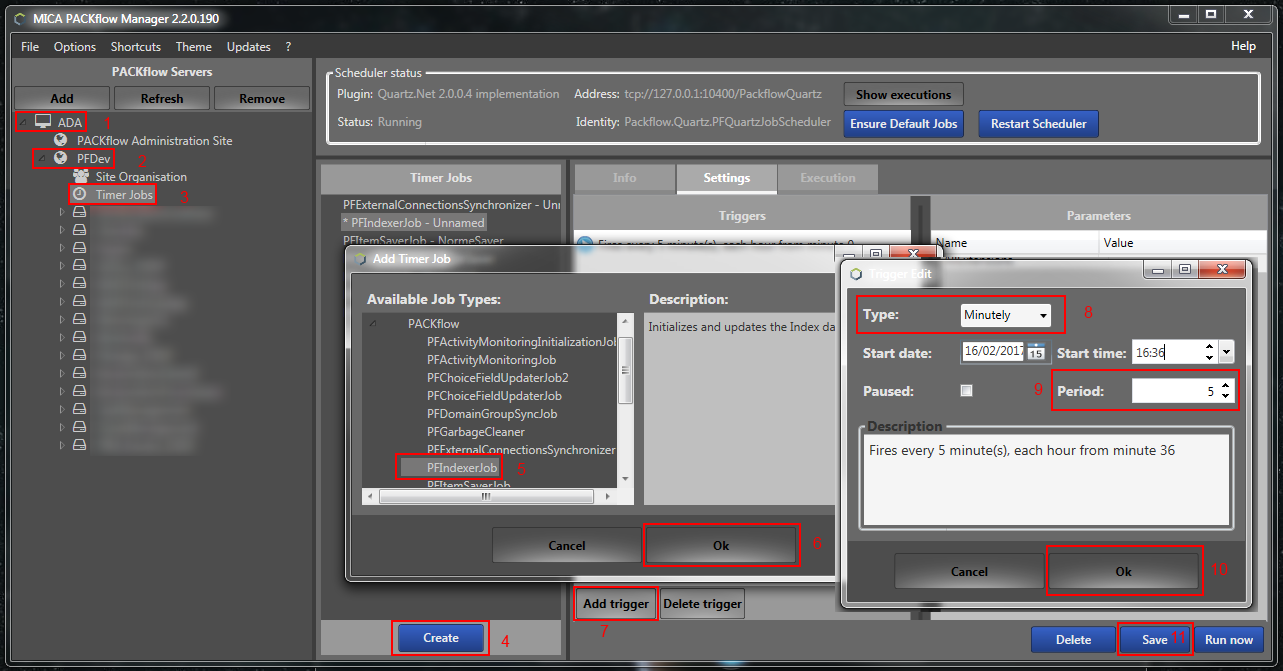Click the Add trigger button

pos(617,604)
